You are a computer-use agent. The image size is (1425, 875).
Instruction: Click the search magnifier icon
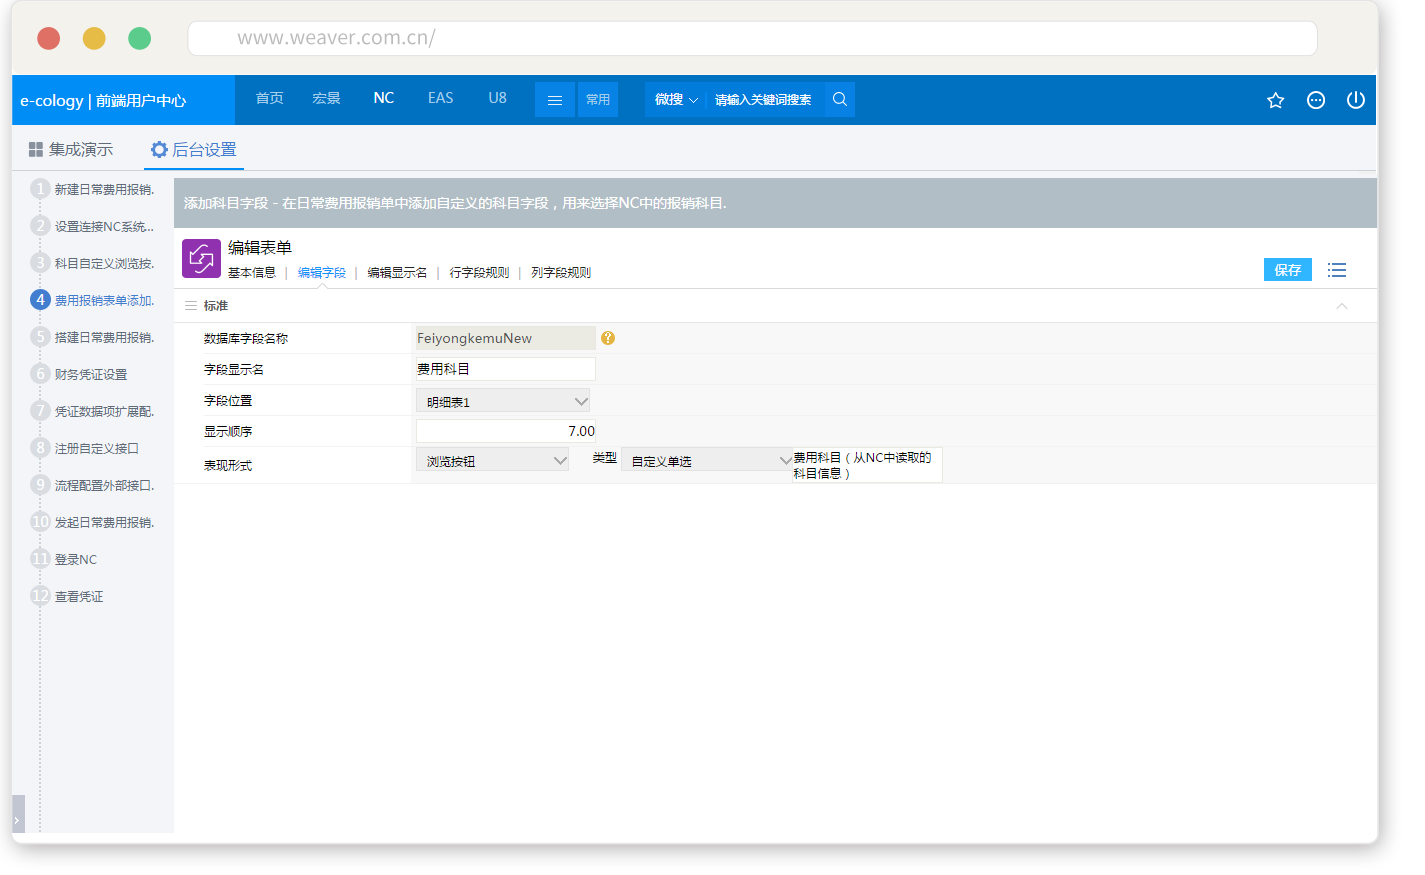click(x=840, y=99)
